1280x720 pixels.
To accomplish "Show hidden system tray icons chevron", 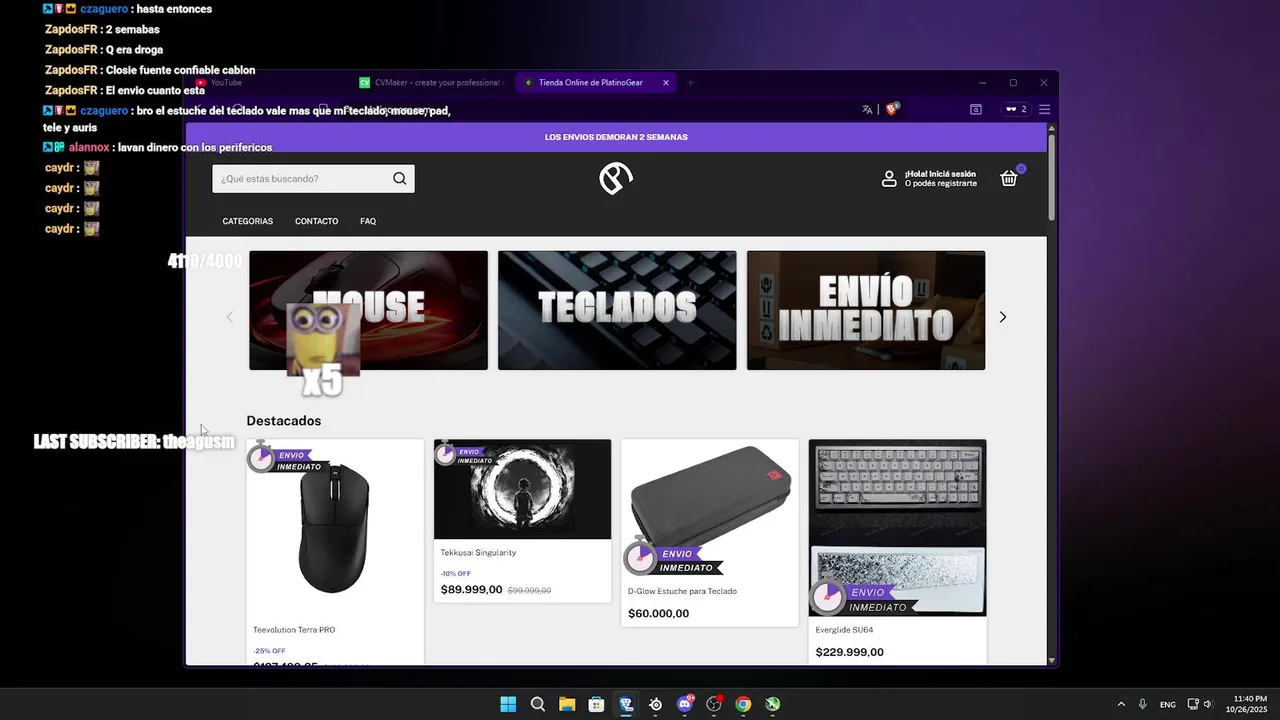I will [x=1121, y=704].
